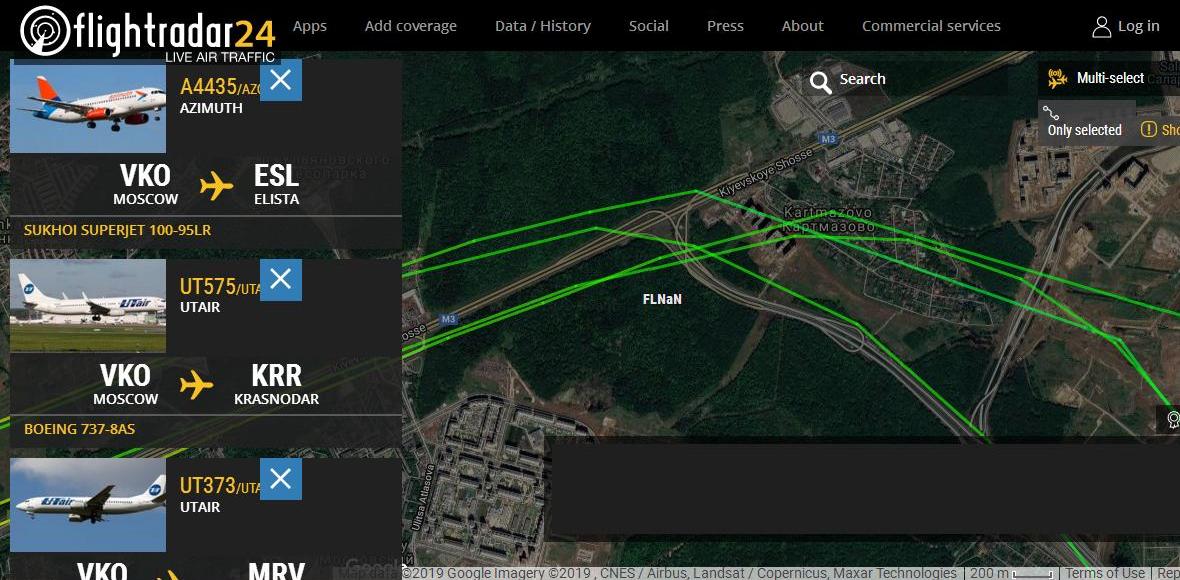Close the A4435 Azimuth flight card

click(281, 80)
